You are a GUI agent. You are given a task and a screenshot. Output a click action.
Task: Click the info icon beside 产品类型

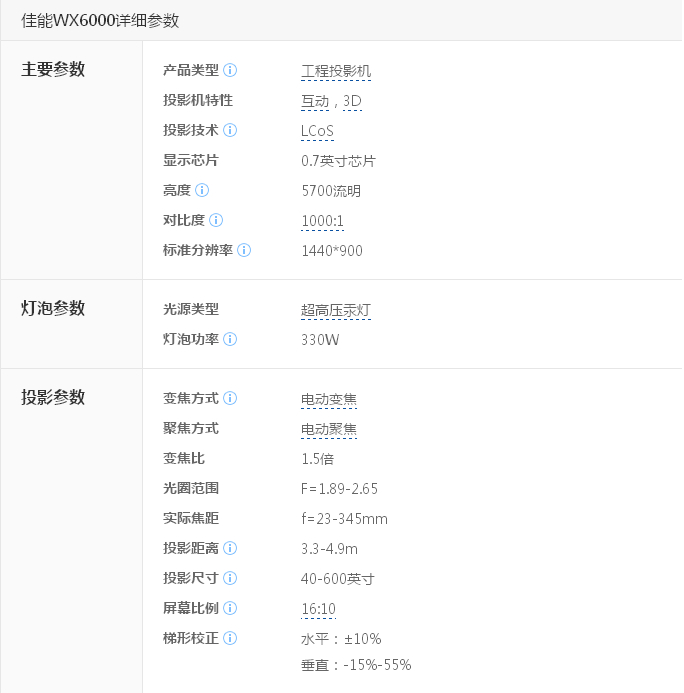(230, 70)
